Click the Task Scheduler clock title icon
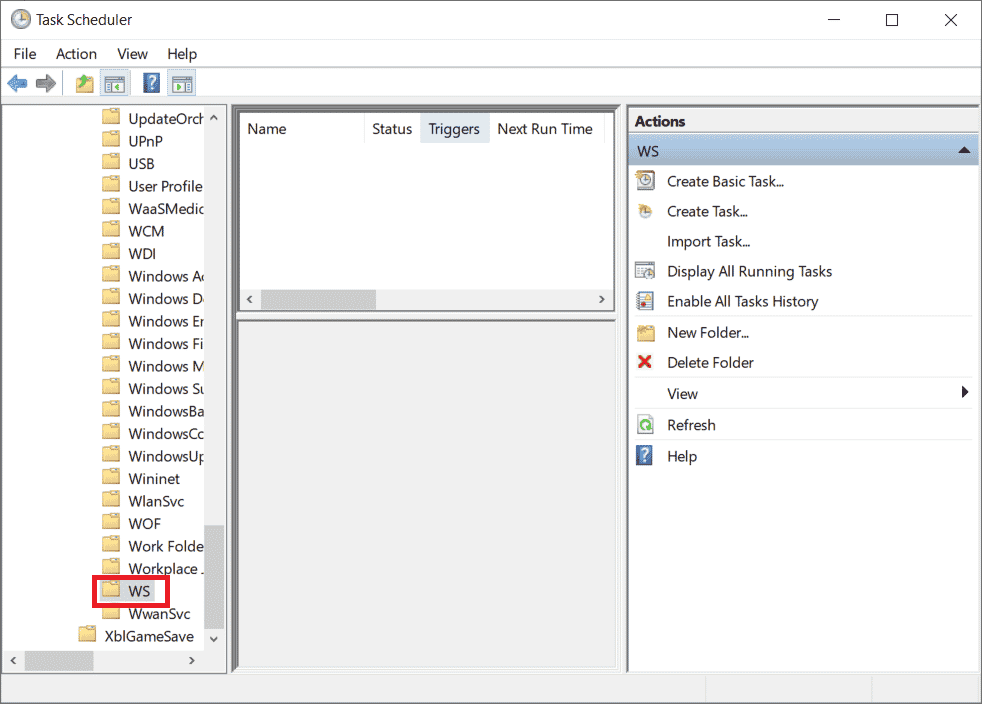Image resolution: width=982 pixels, height=704 pixels. (x=21, y=19)
